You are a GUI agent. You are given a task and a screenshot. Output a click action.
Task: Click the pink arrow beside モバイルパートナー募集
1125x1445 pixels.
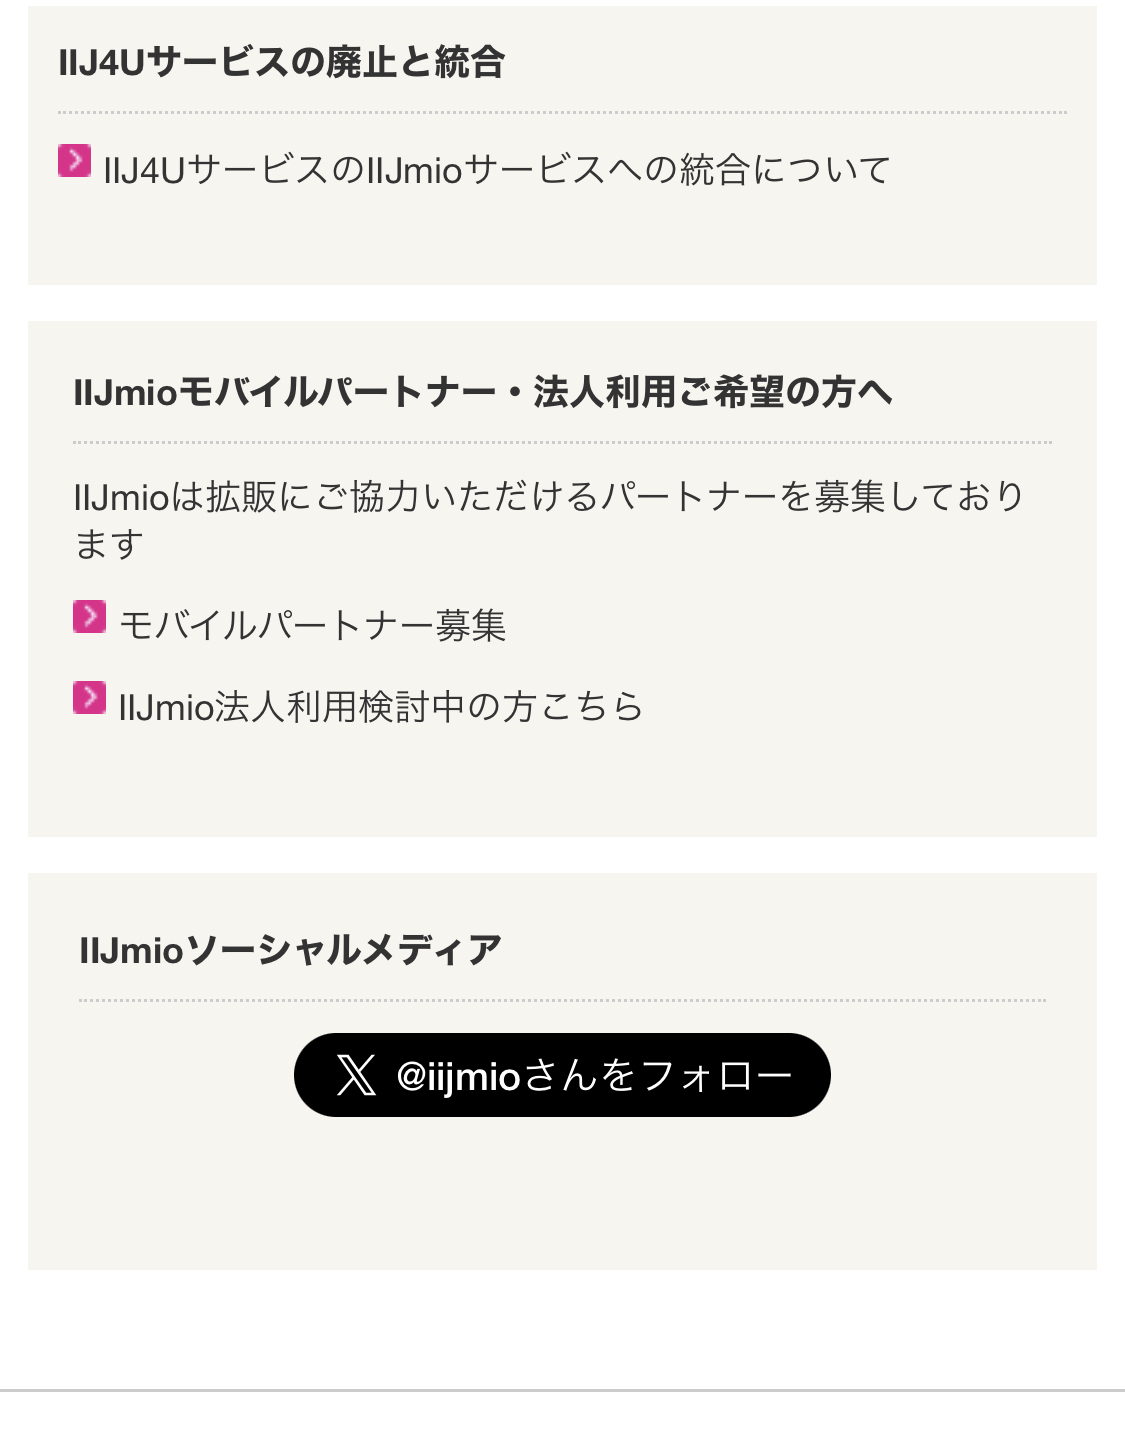[89, 617]
